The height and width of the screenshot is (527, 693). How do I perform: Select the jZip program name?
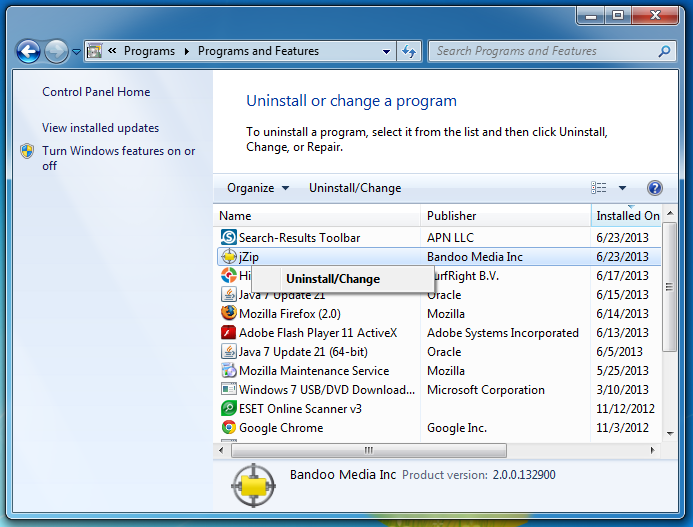coord(249,257)
